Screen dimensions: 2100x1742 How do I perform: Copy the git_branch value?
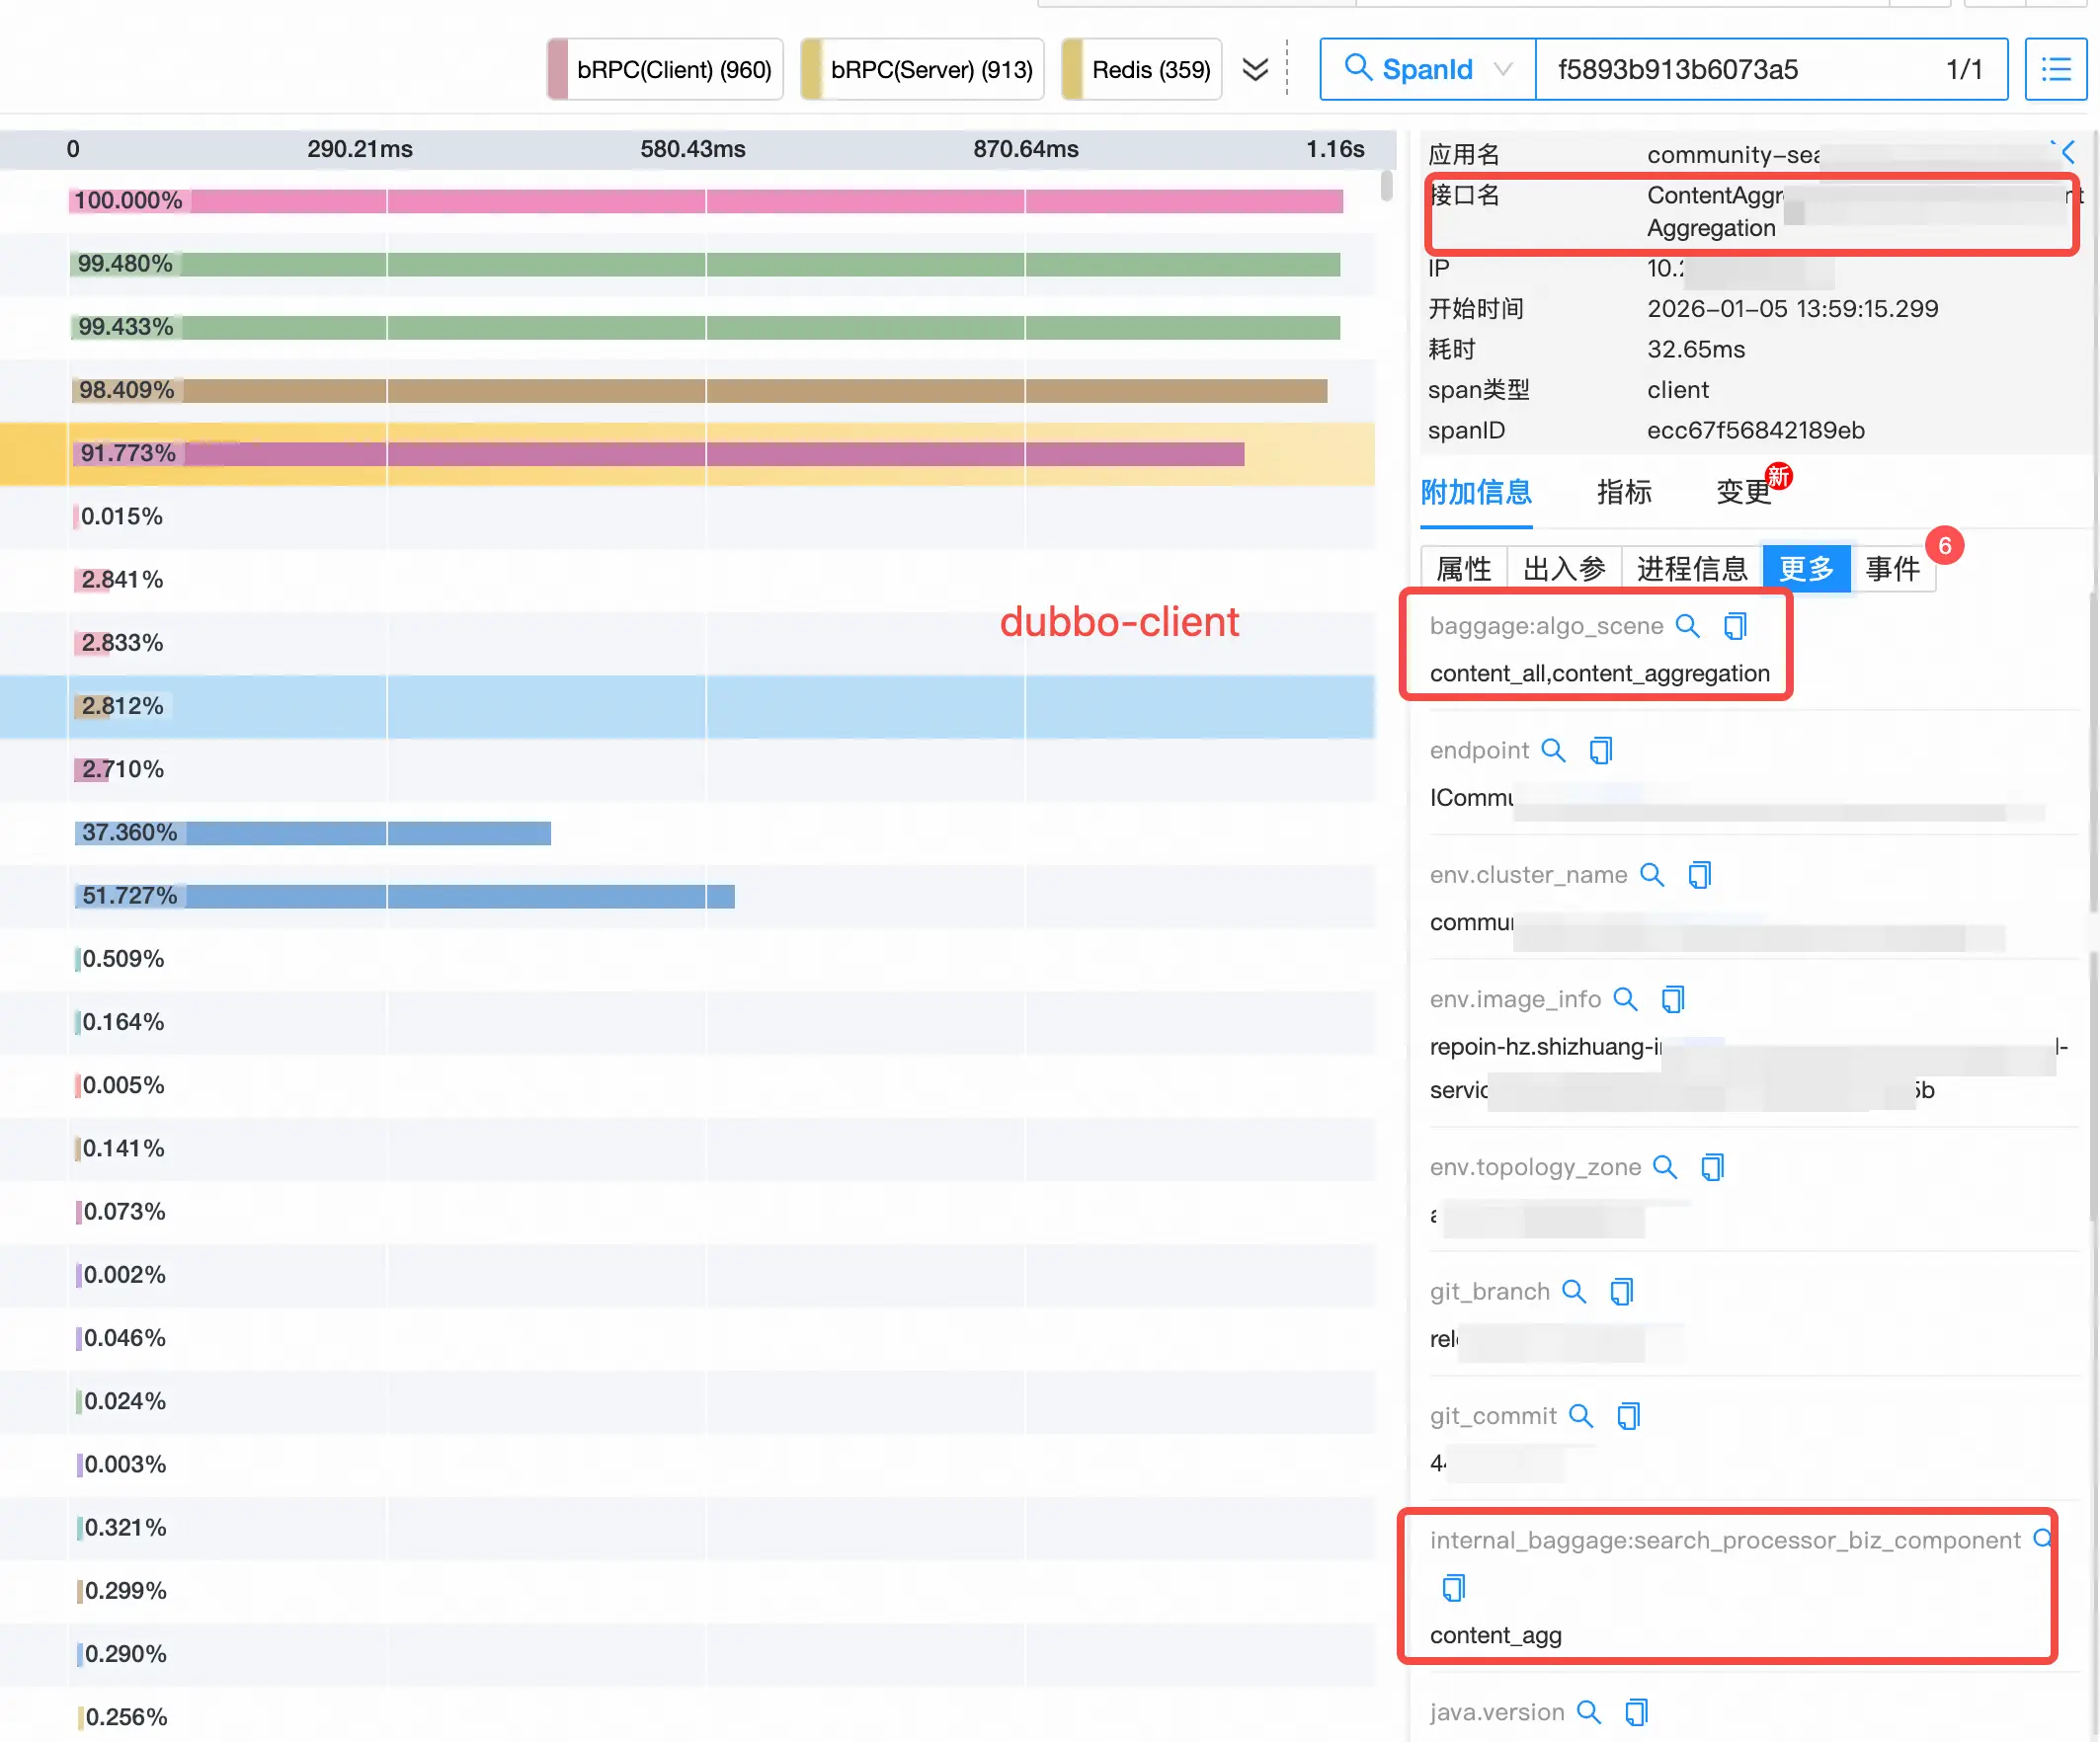[x=1621, y=1291]
